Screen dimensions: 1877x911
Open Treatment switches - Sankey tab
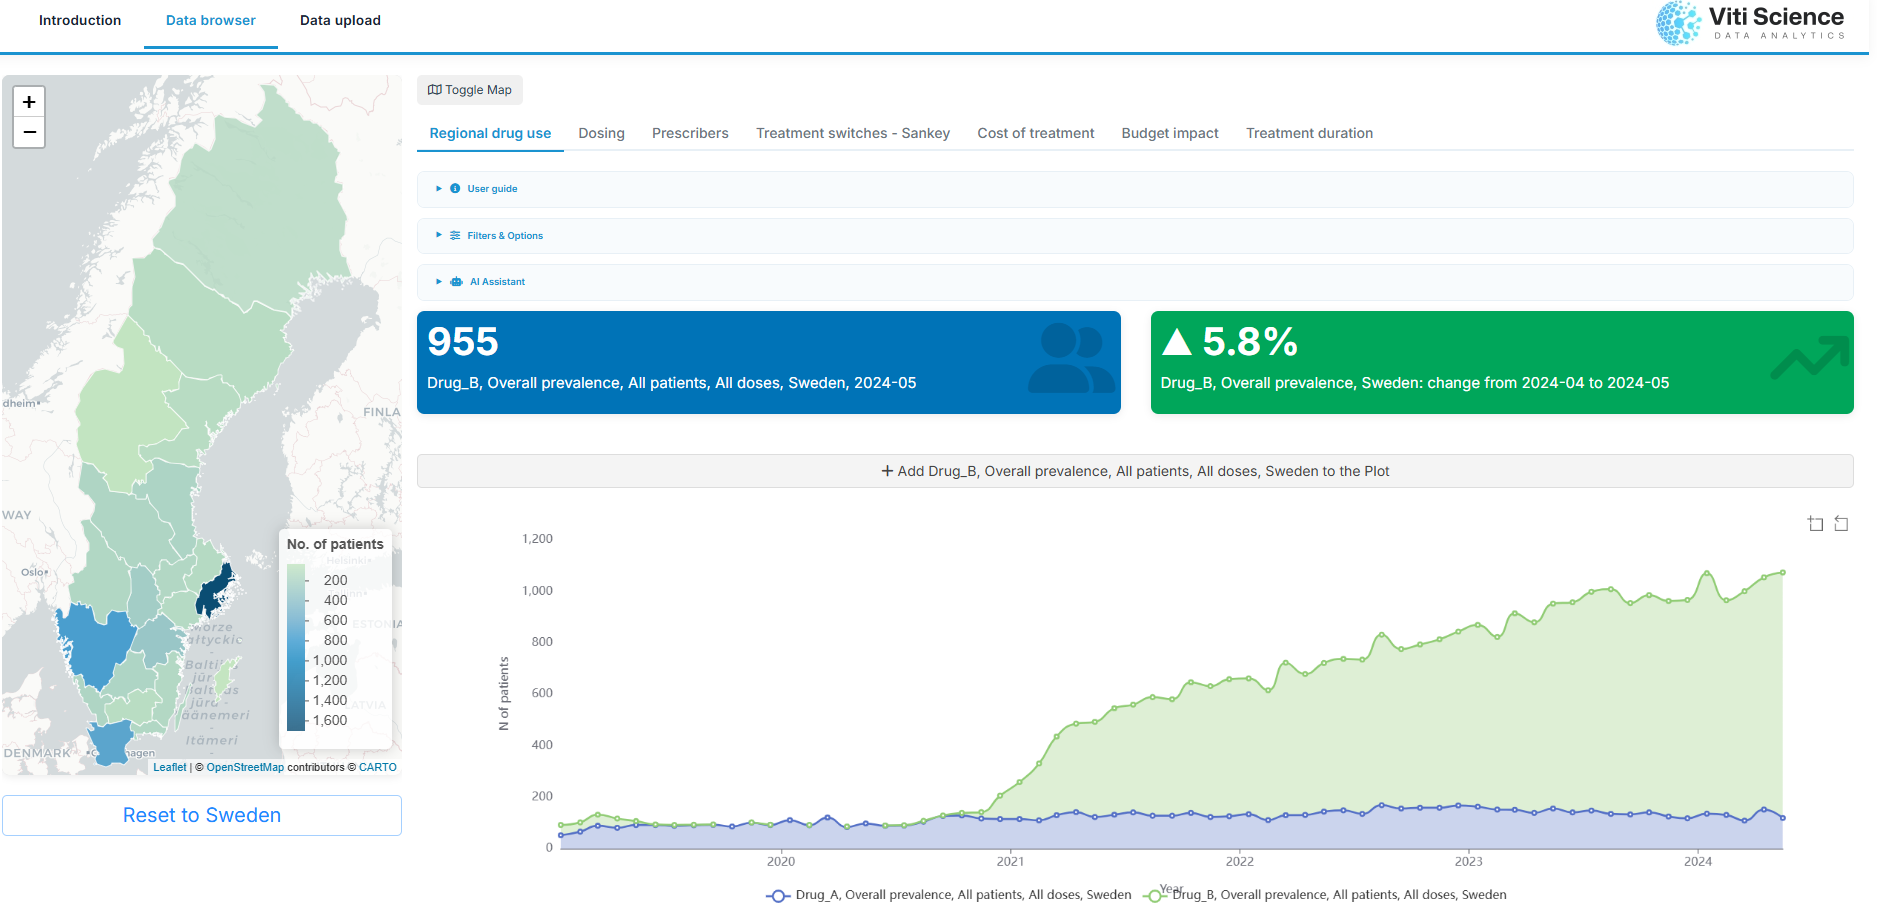(x=853, y=133)
